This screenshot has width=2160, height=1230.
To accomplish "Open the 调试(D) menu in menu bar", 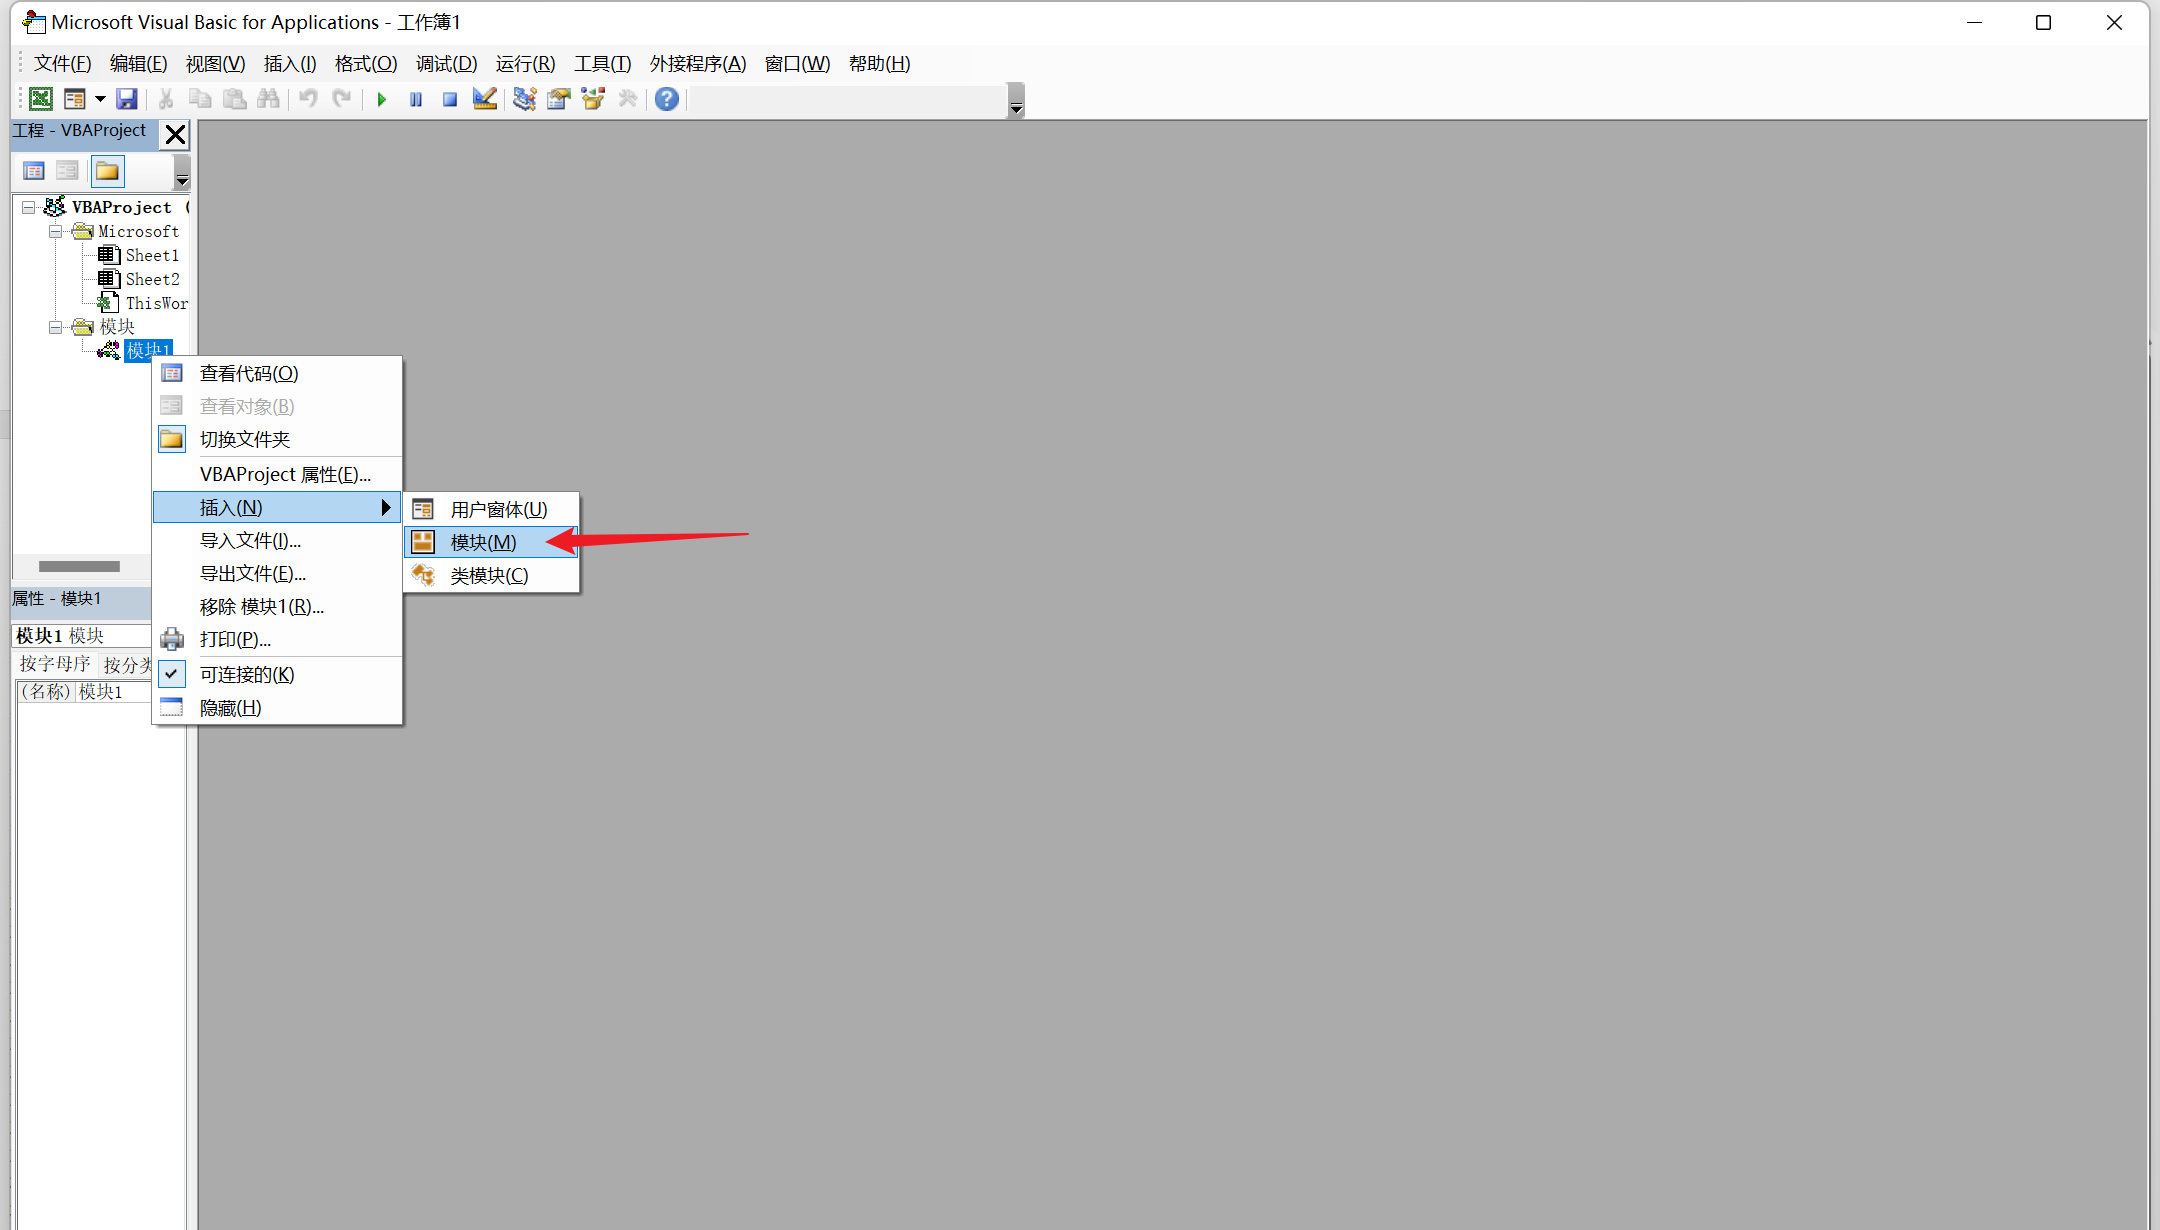I will coord(446,64).
